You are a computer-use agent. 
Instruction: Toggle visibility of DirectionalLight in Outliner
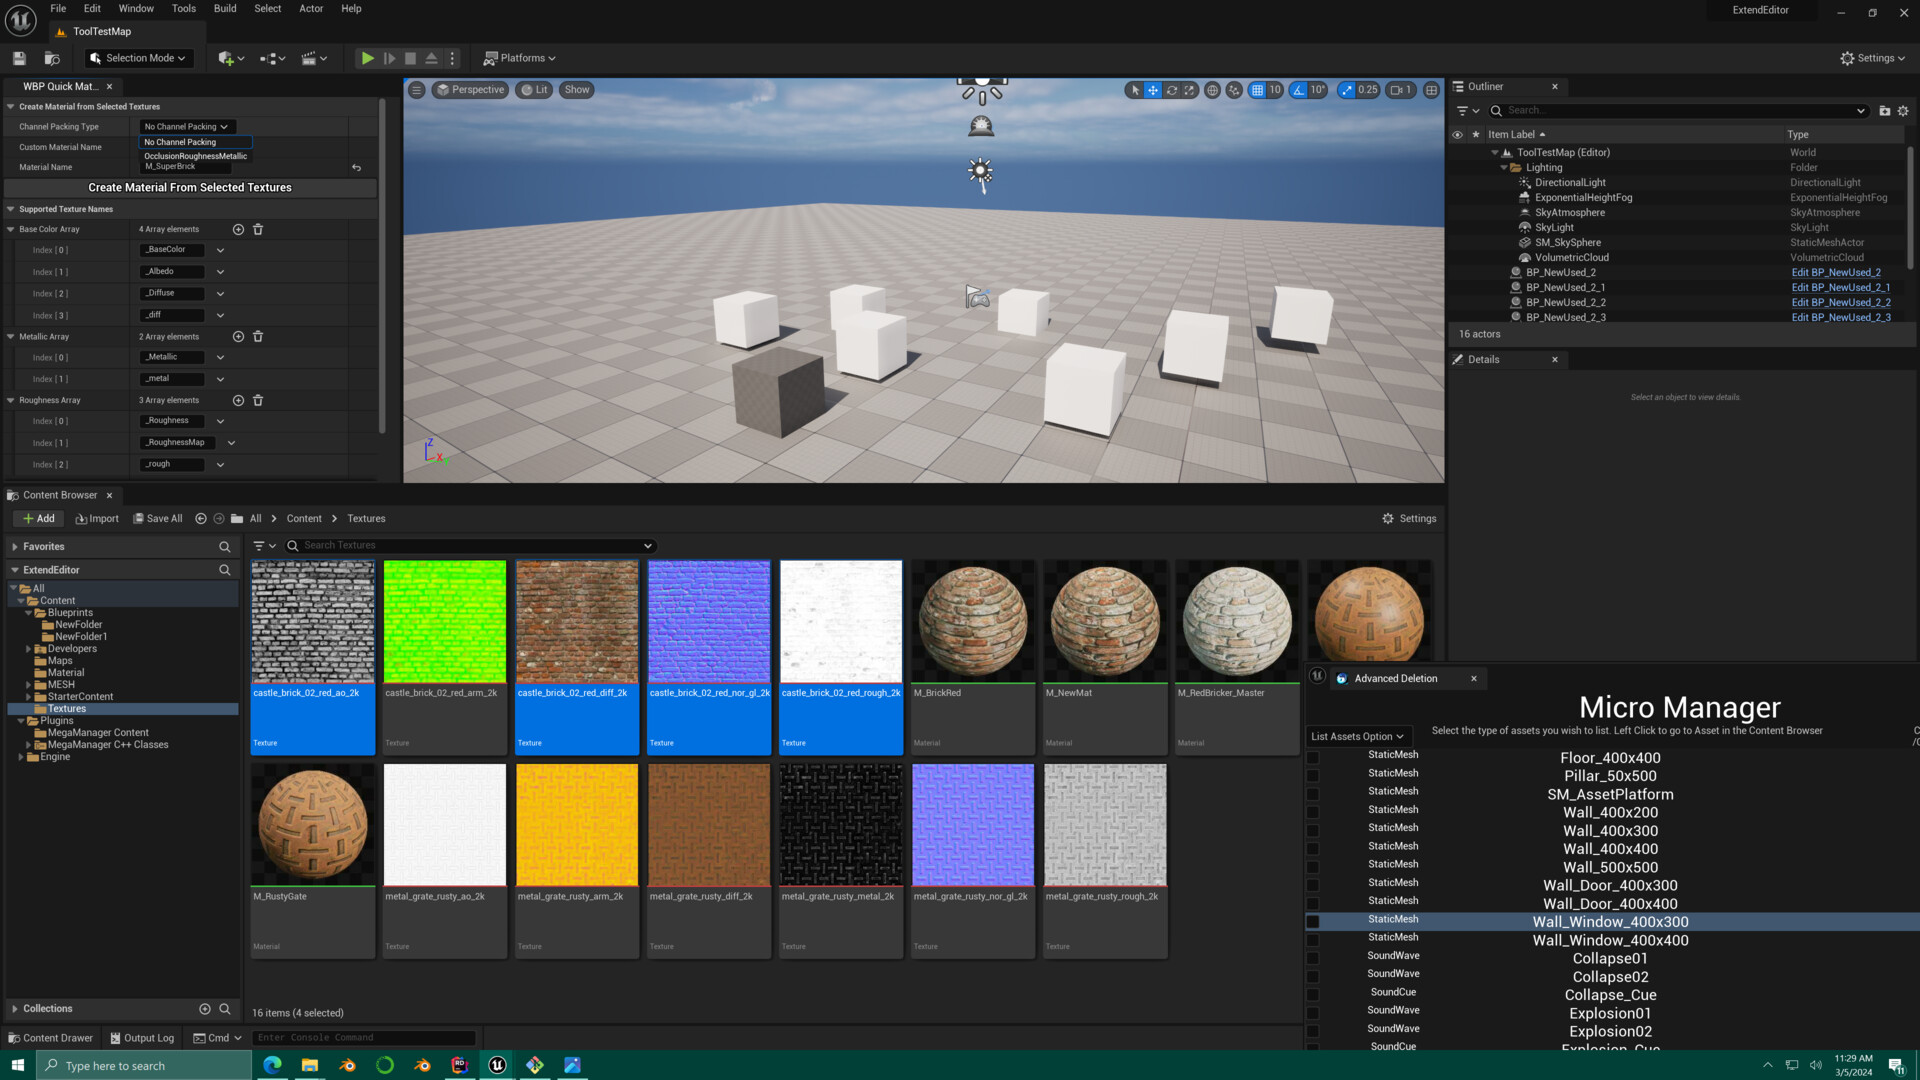(x=1457, y=182)
